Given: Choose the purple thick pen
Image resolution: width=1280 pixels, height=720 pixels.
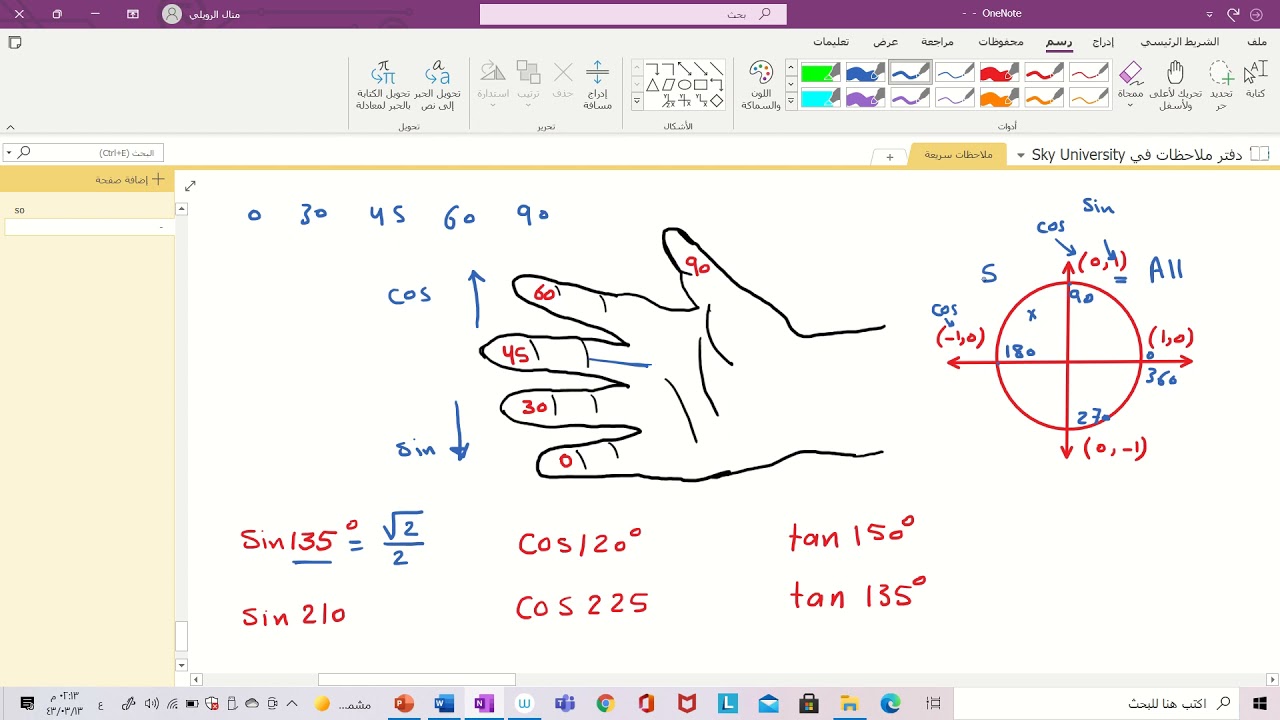Looking at the screenshot, I should click(x=865, y=97).
